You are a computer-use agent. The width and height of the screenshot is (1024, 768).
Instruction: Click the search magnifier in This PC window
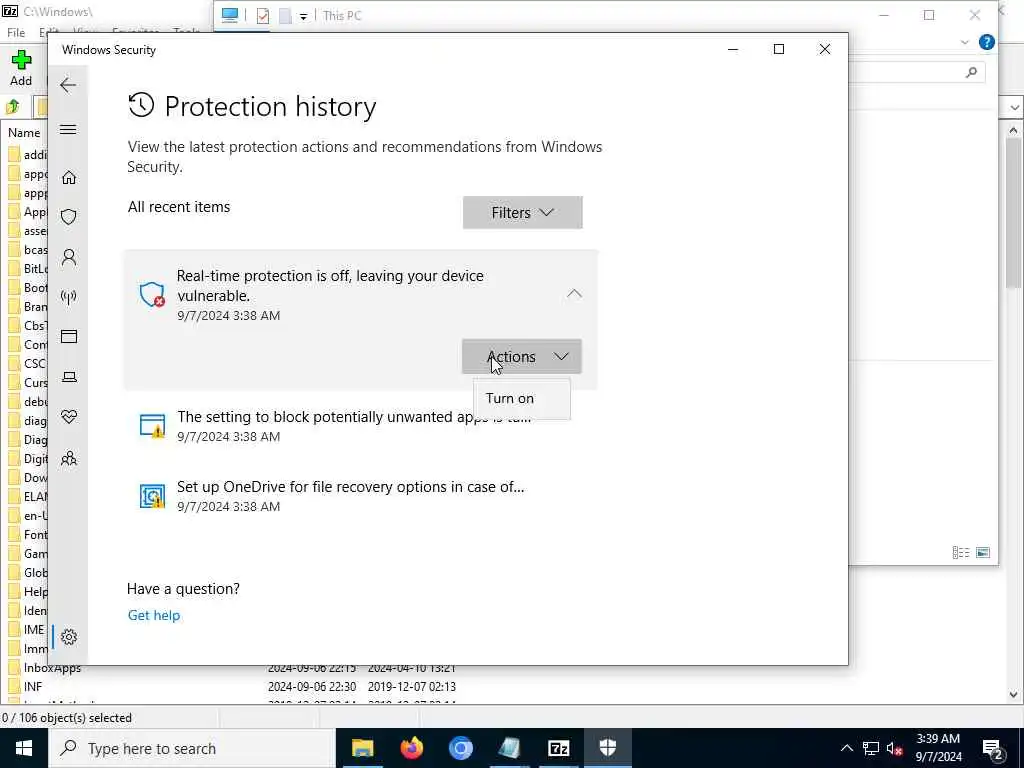point(971,72)
